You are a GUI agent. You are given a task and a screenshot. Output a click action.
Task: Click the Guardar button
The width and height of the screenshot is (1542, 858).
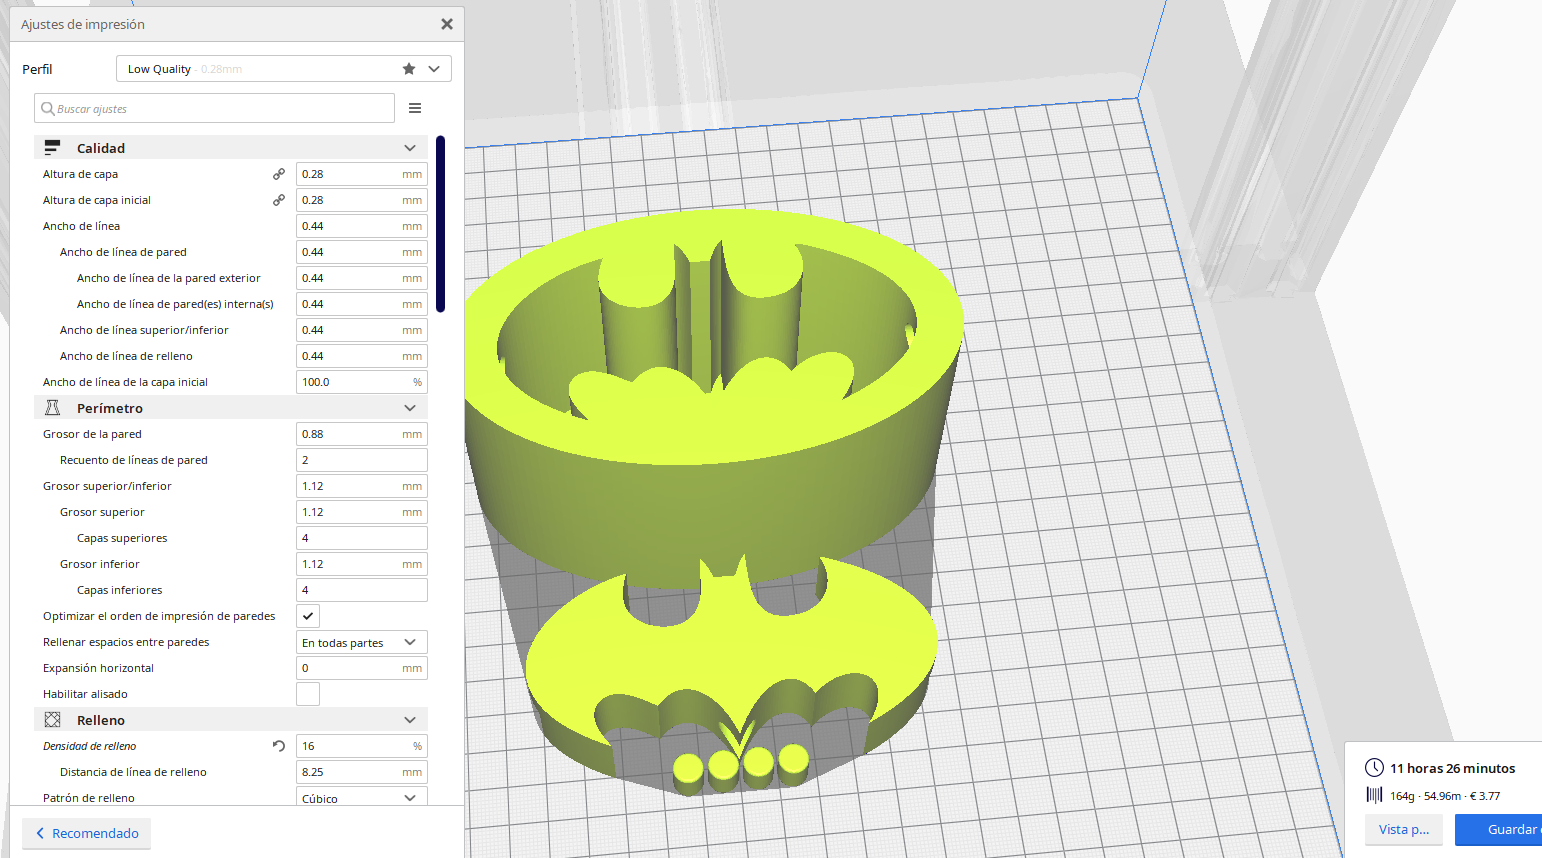tap(1508, 829)
